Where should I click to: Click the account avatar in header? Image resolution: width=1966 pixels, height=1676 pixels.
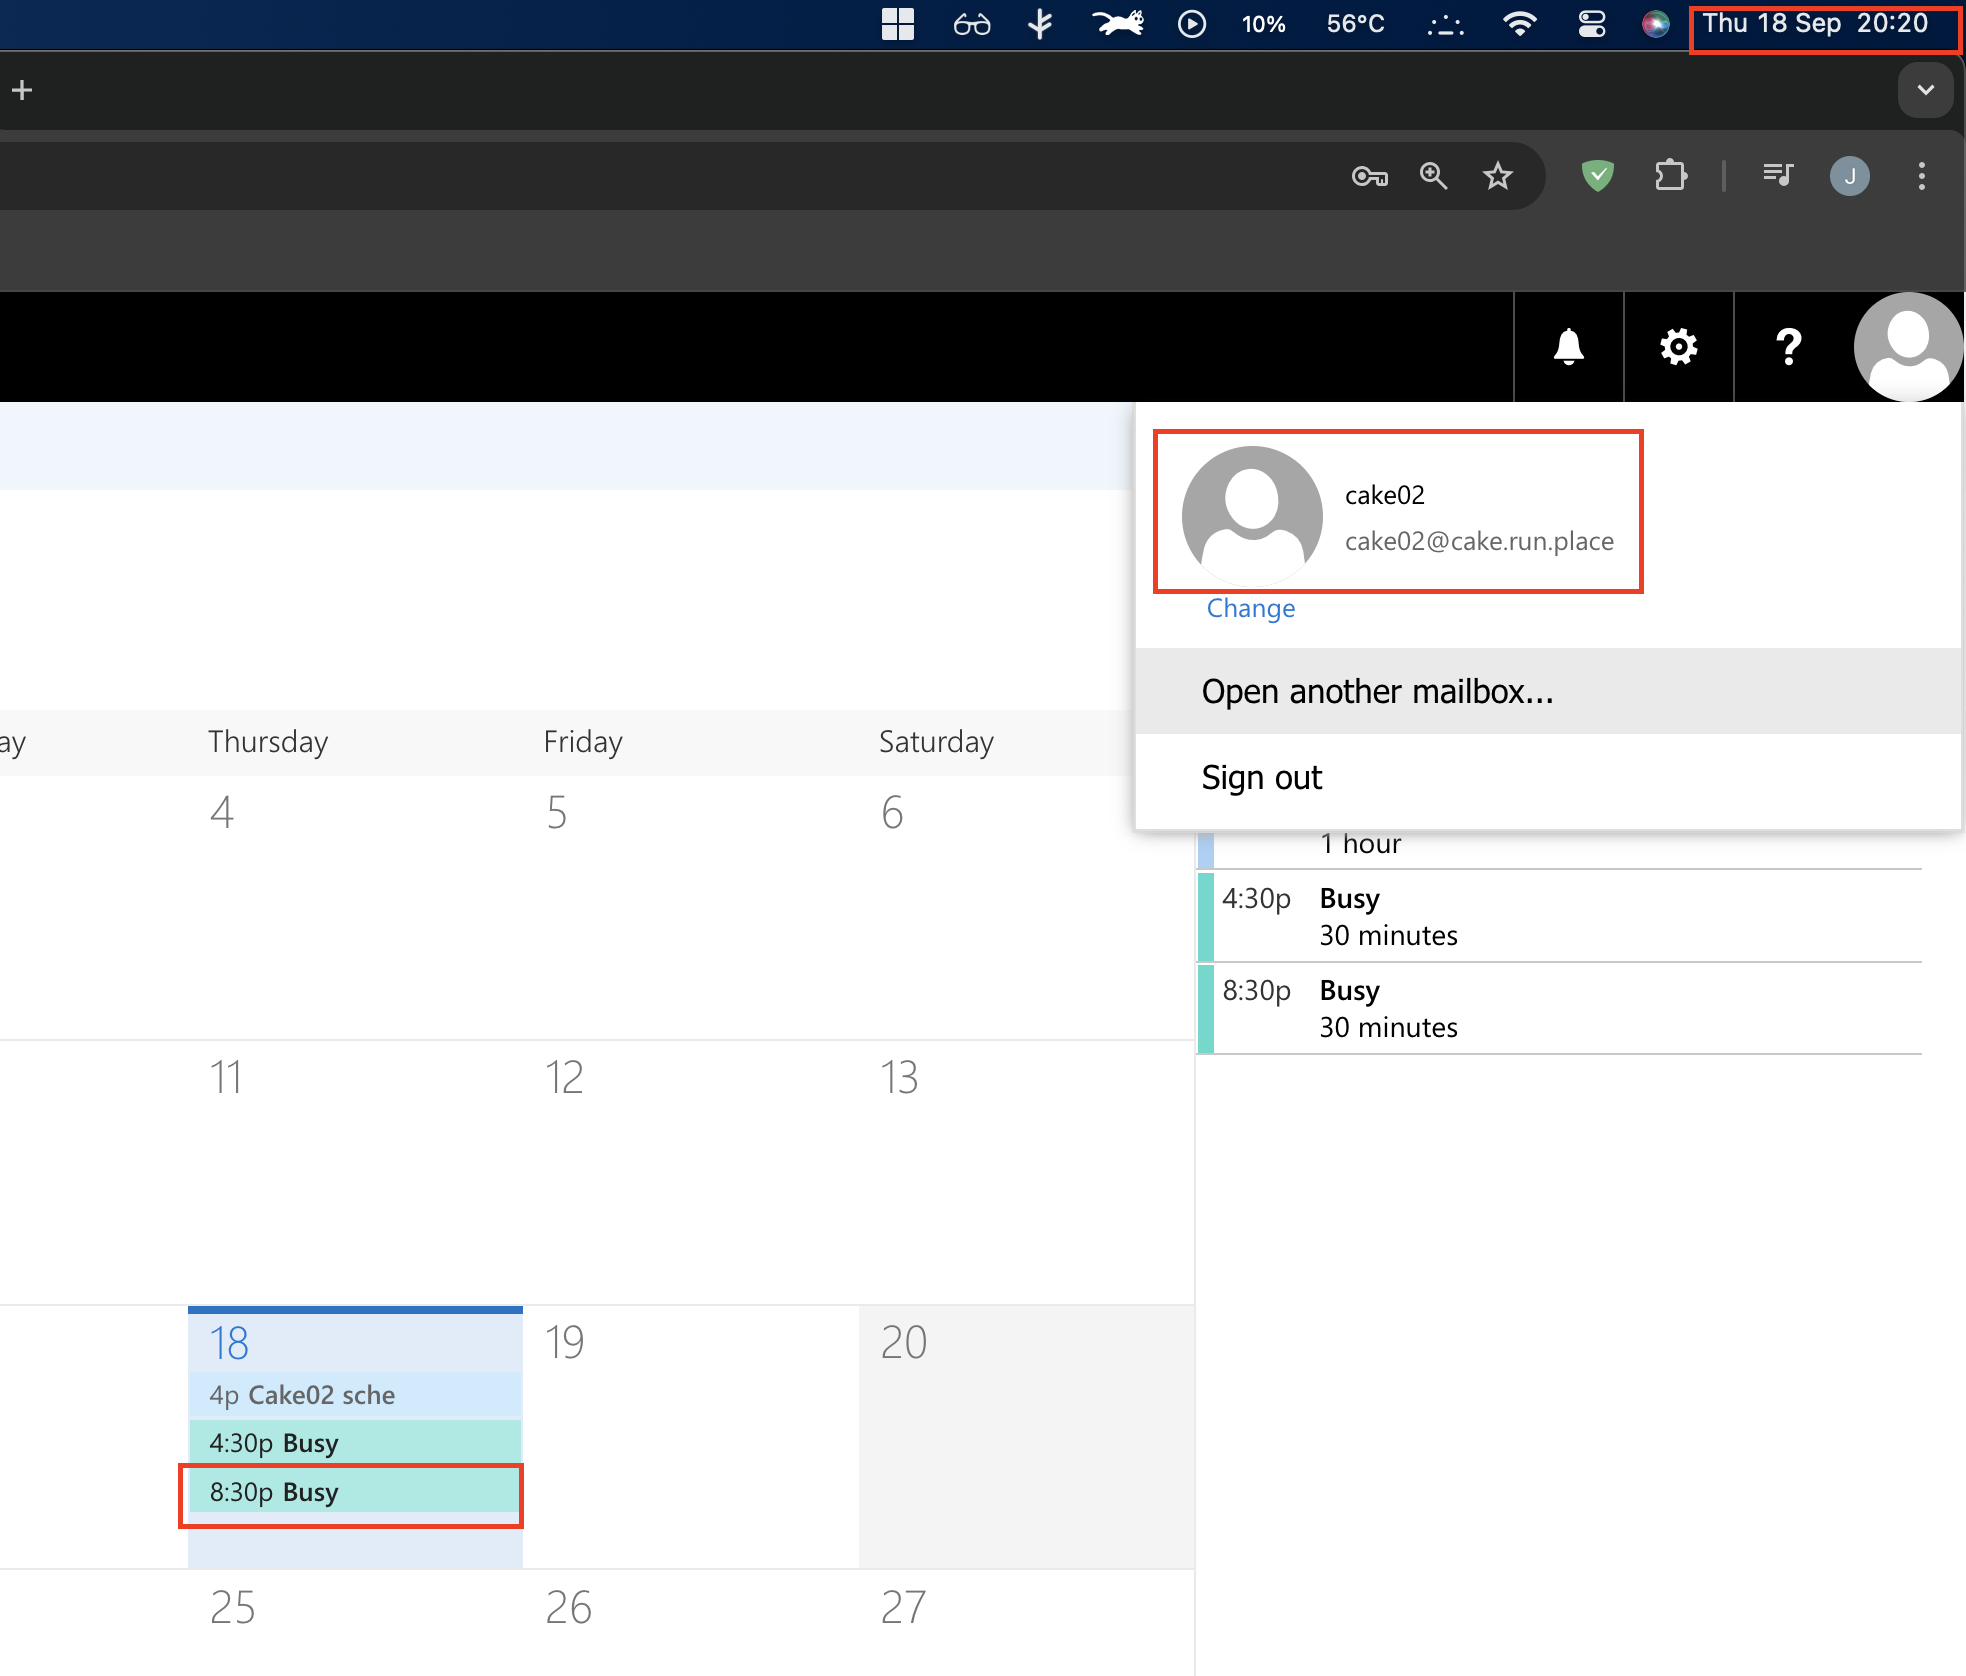pos(1907,347)
